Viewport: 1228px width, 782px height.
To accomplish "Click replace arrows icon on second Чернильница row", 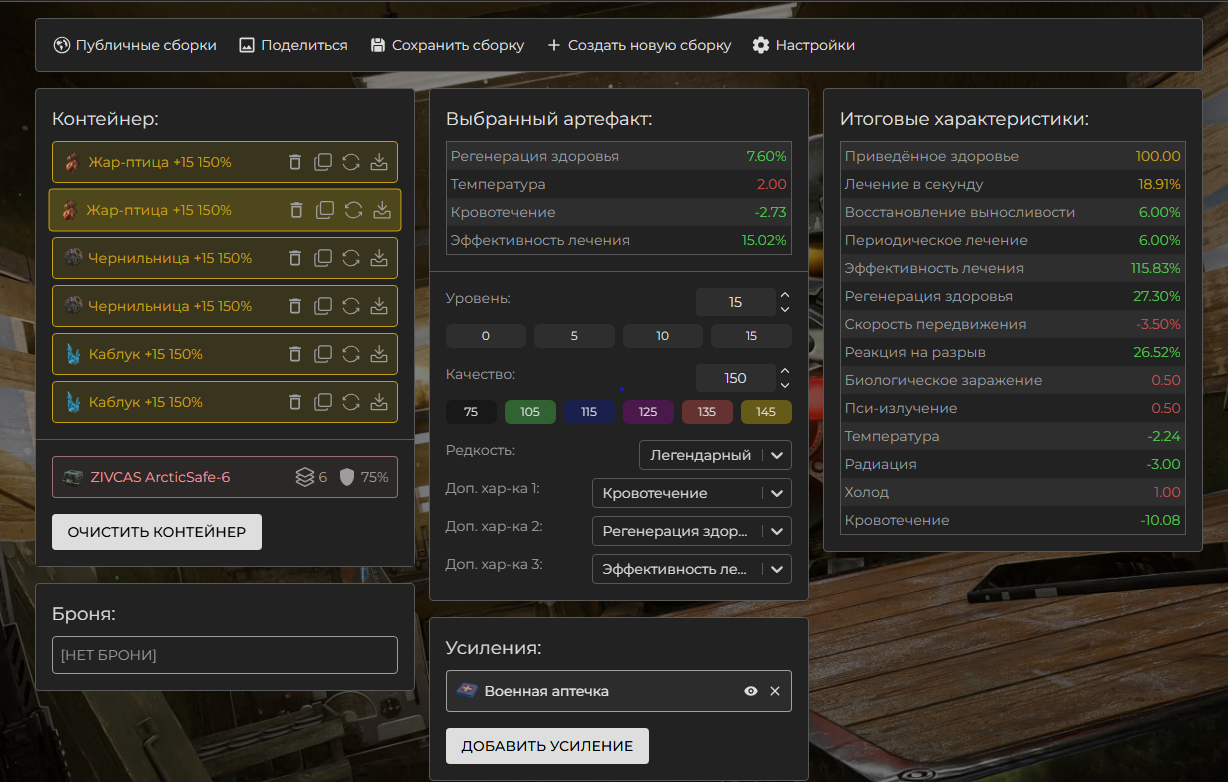I will pos(351,306).
